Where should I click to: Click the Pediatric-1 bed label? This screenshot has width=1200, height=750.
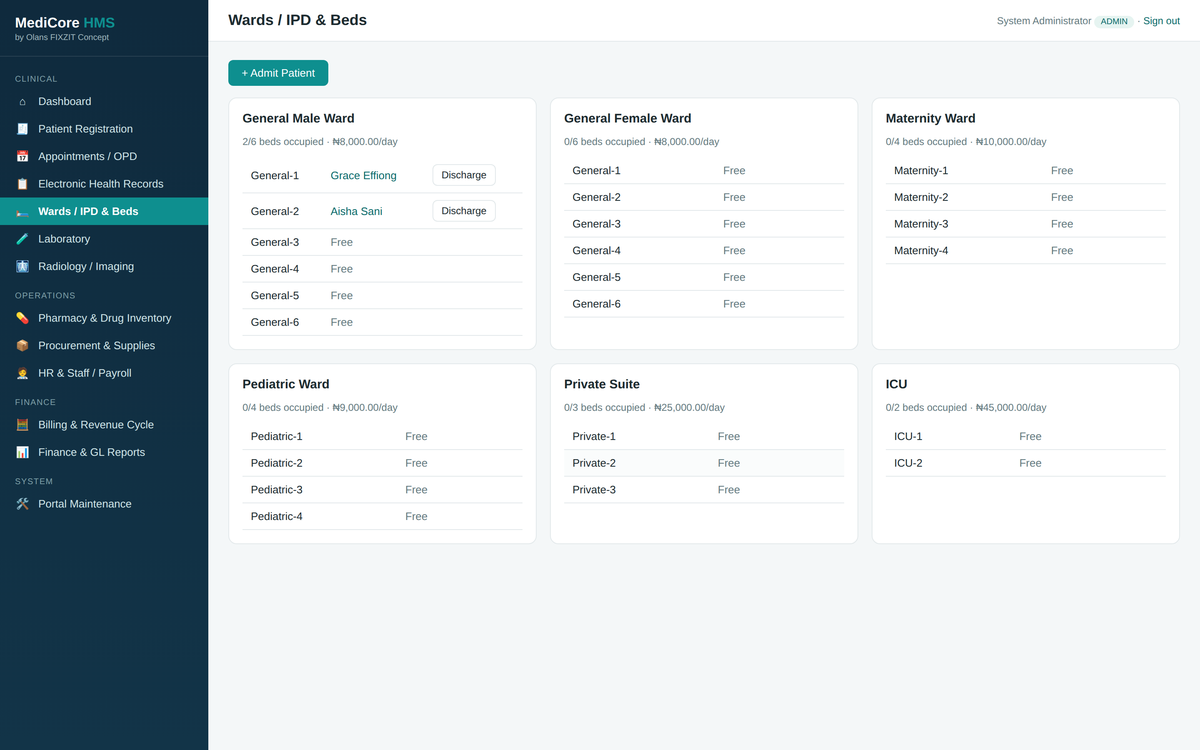tap(277, 437)
